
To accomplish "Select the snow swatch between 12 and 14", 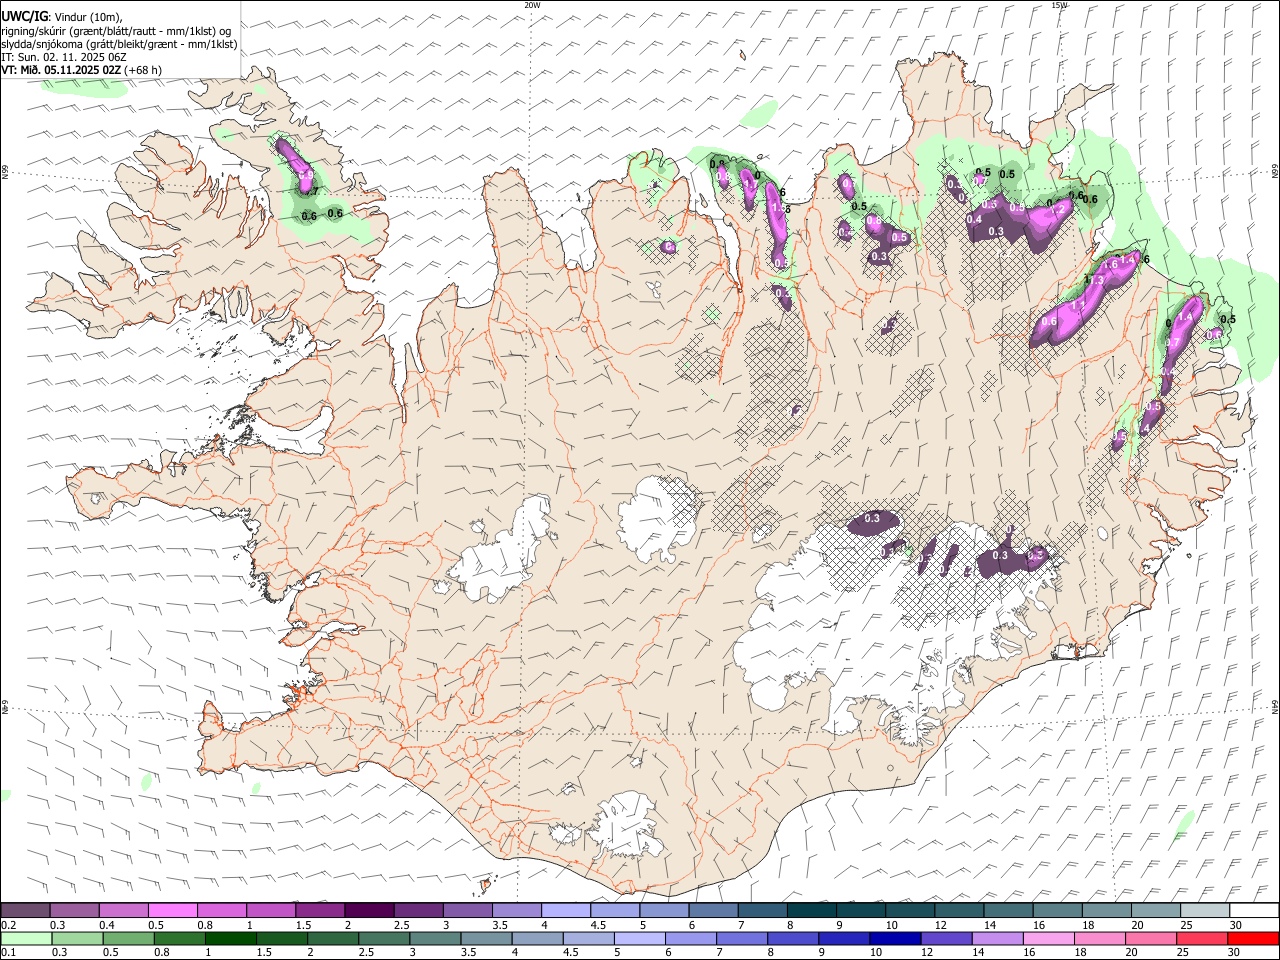I will pos(961,910).
